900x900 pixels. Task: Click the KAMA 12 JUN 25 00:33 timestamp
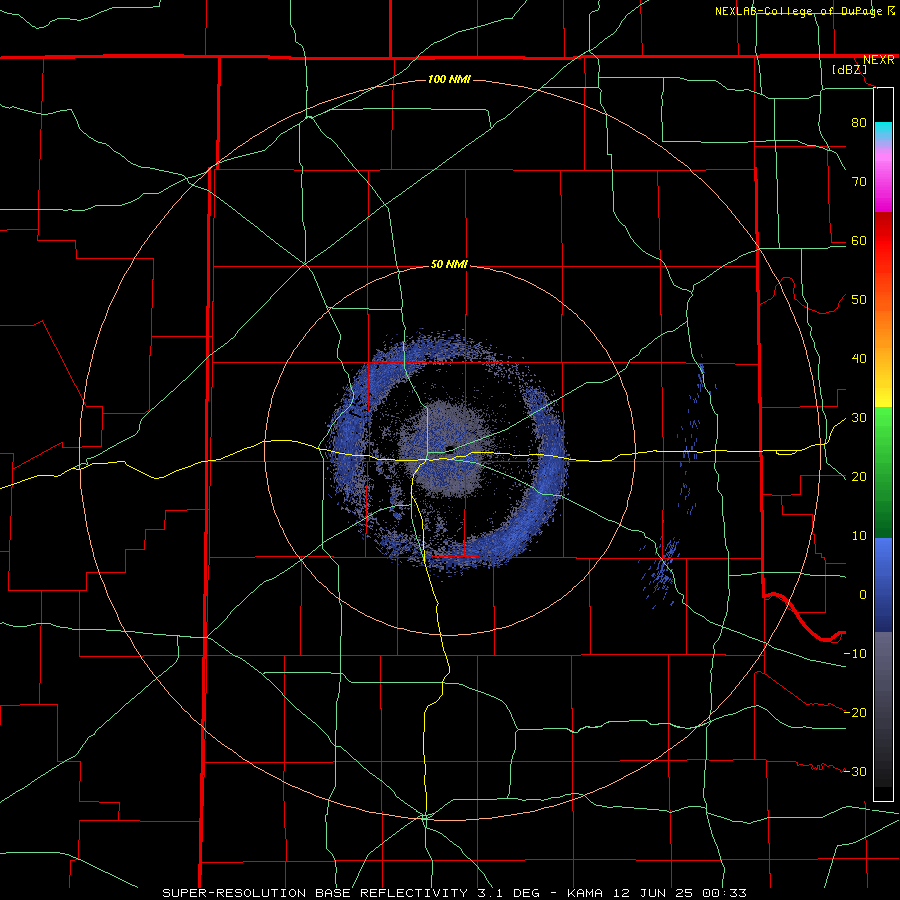click(x=657, y=893)
